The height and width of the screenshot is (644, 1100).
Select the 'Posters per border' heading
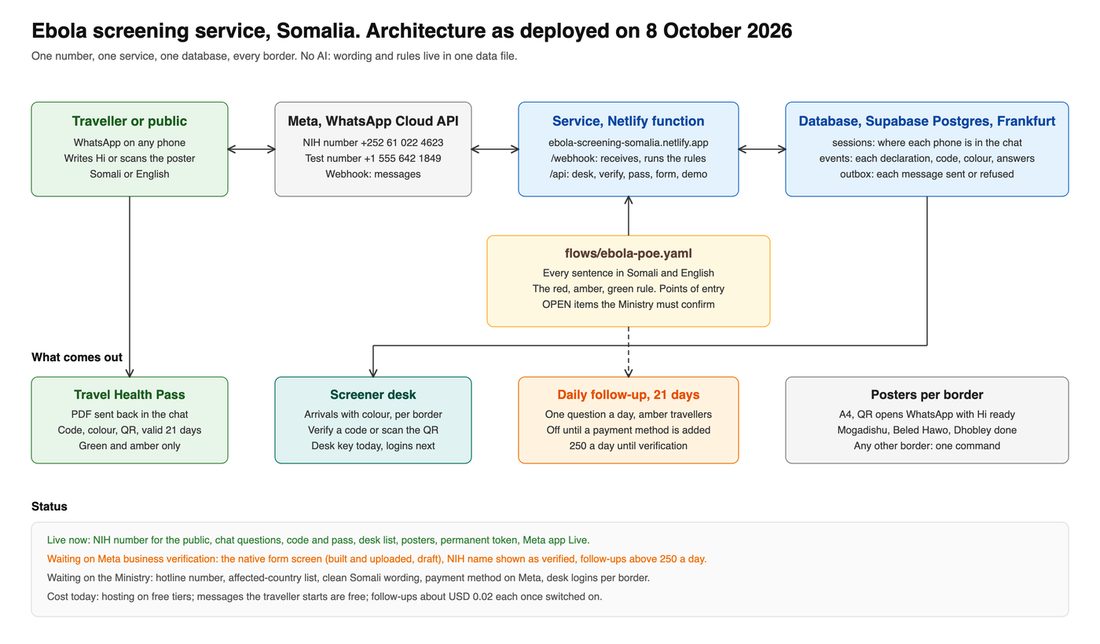[x=927, y=395]
